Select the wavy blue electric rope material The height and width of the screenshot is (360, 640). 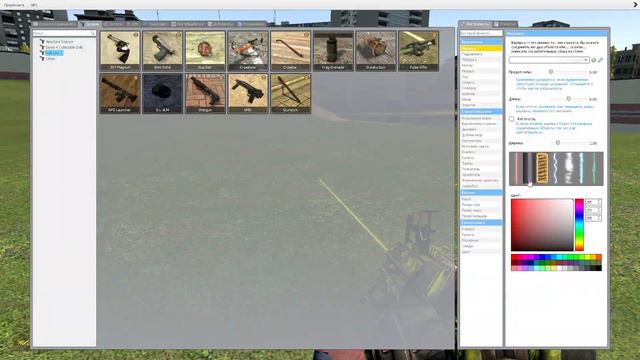(x=555, y=168)
